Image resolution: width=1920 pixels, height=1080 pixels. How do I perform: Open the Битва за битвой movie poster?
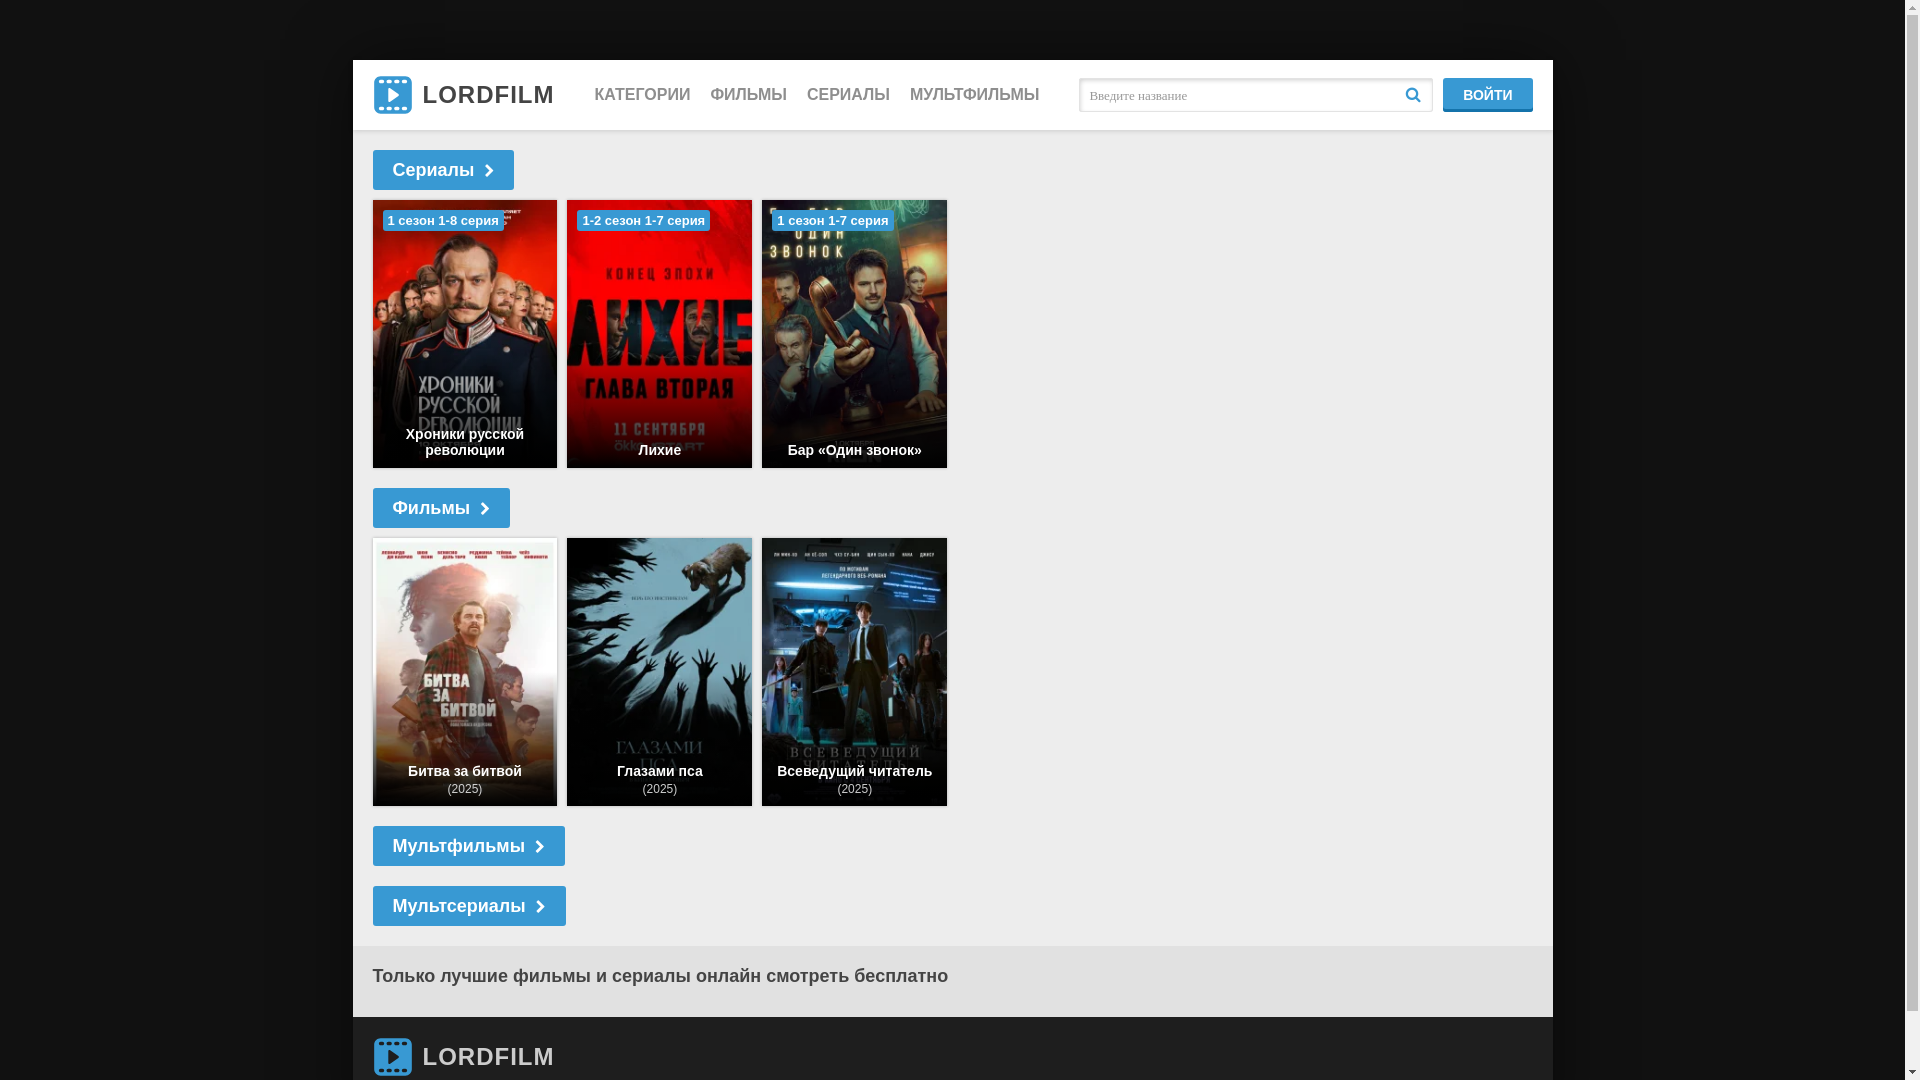[x=464, y=672]
